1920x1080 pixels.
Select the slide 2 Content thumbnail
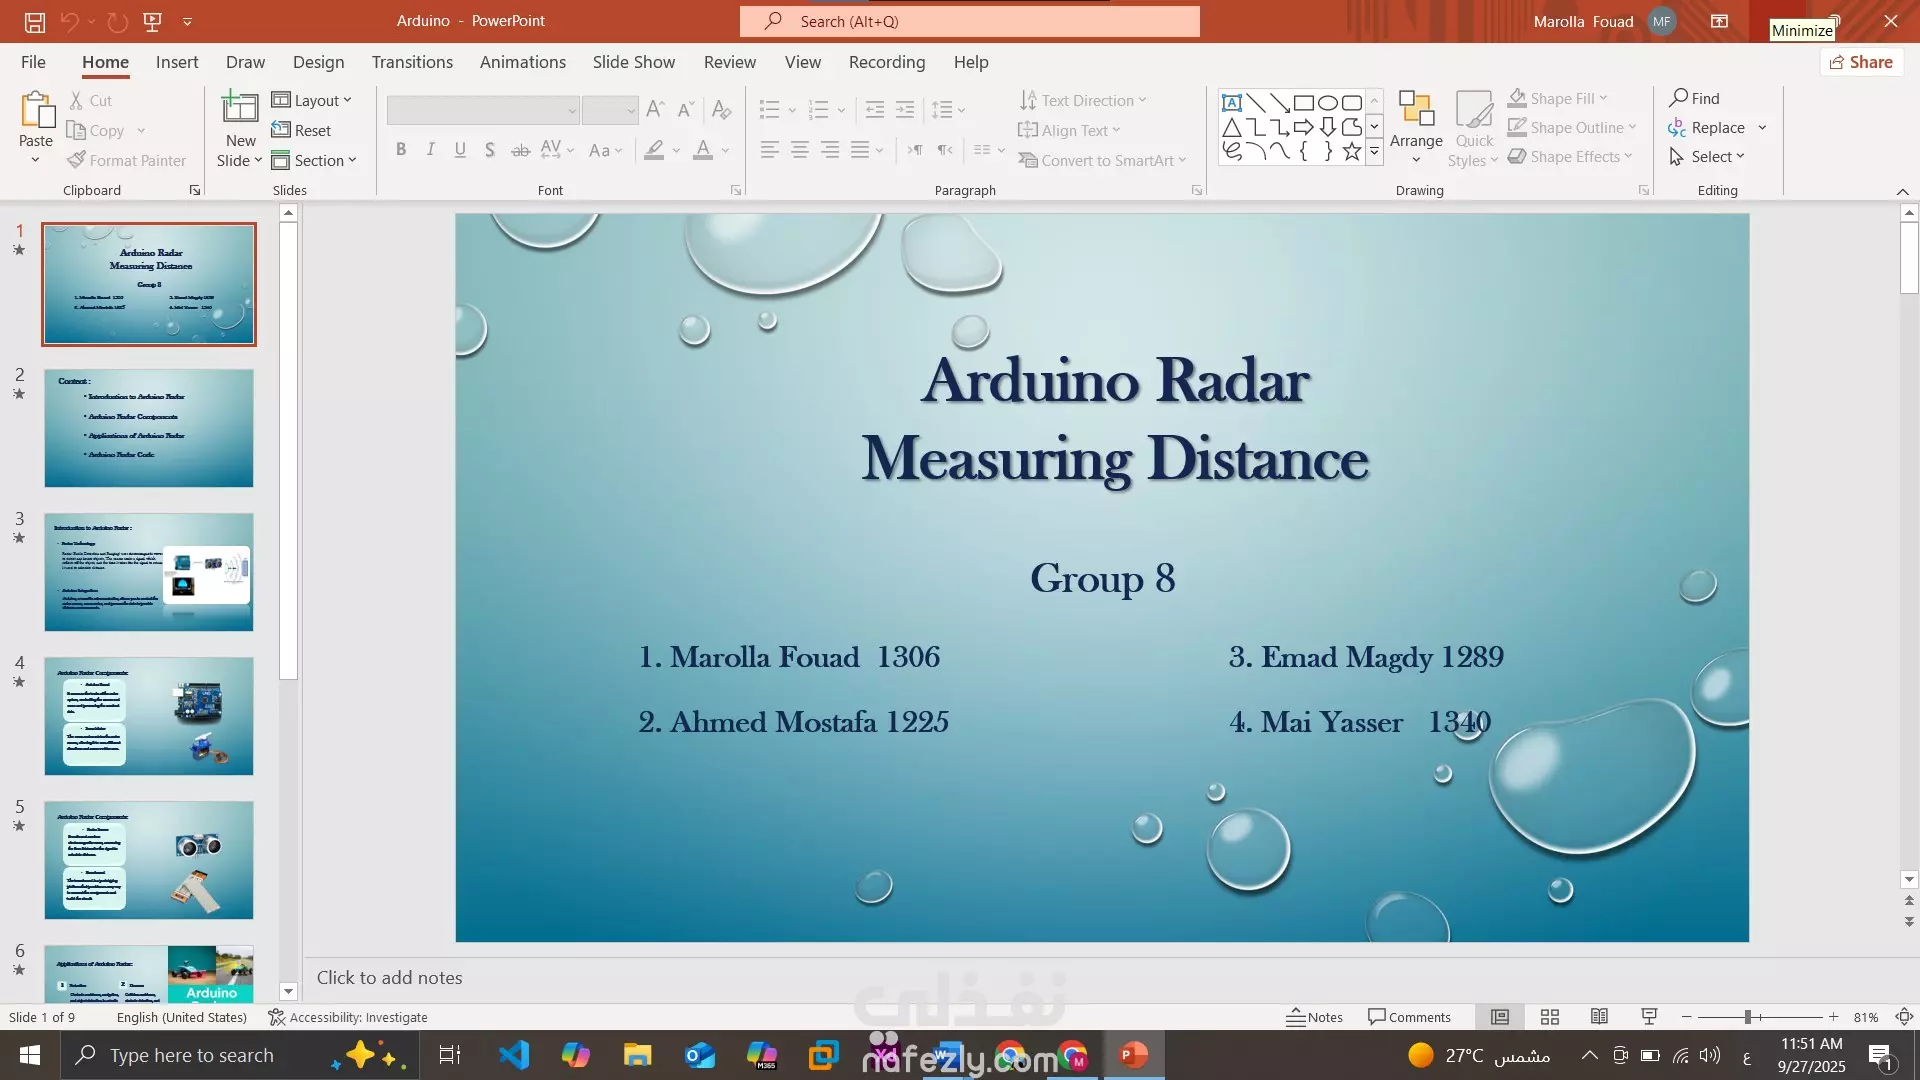149,428
